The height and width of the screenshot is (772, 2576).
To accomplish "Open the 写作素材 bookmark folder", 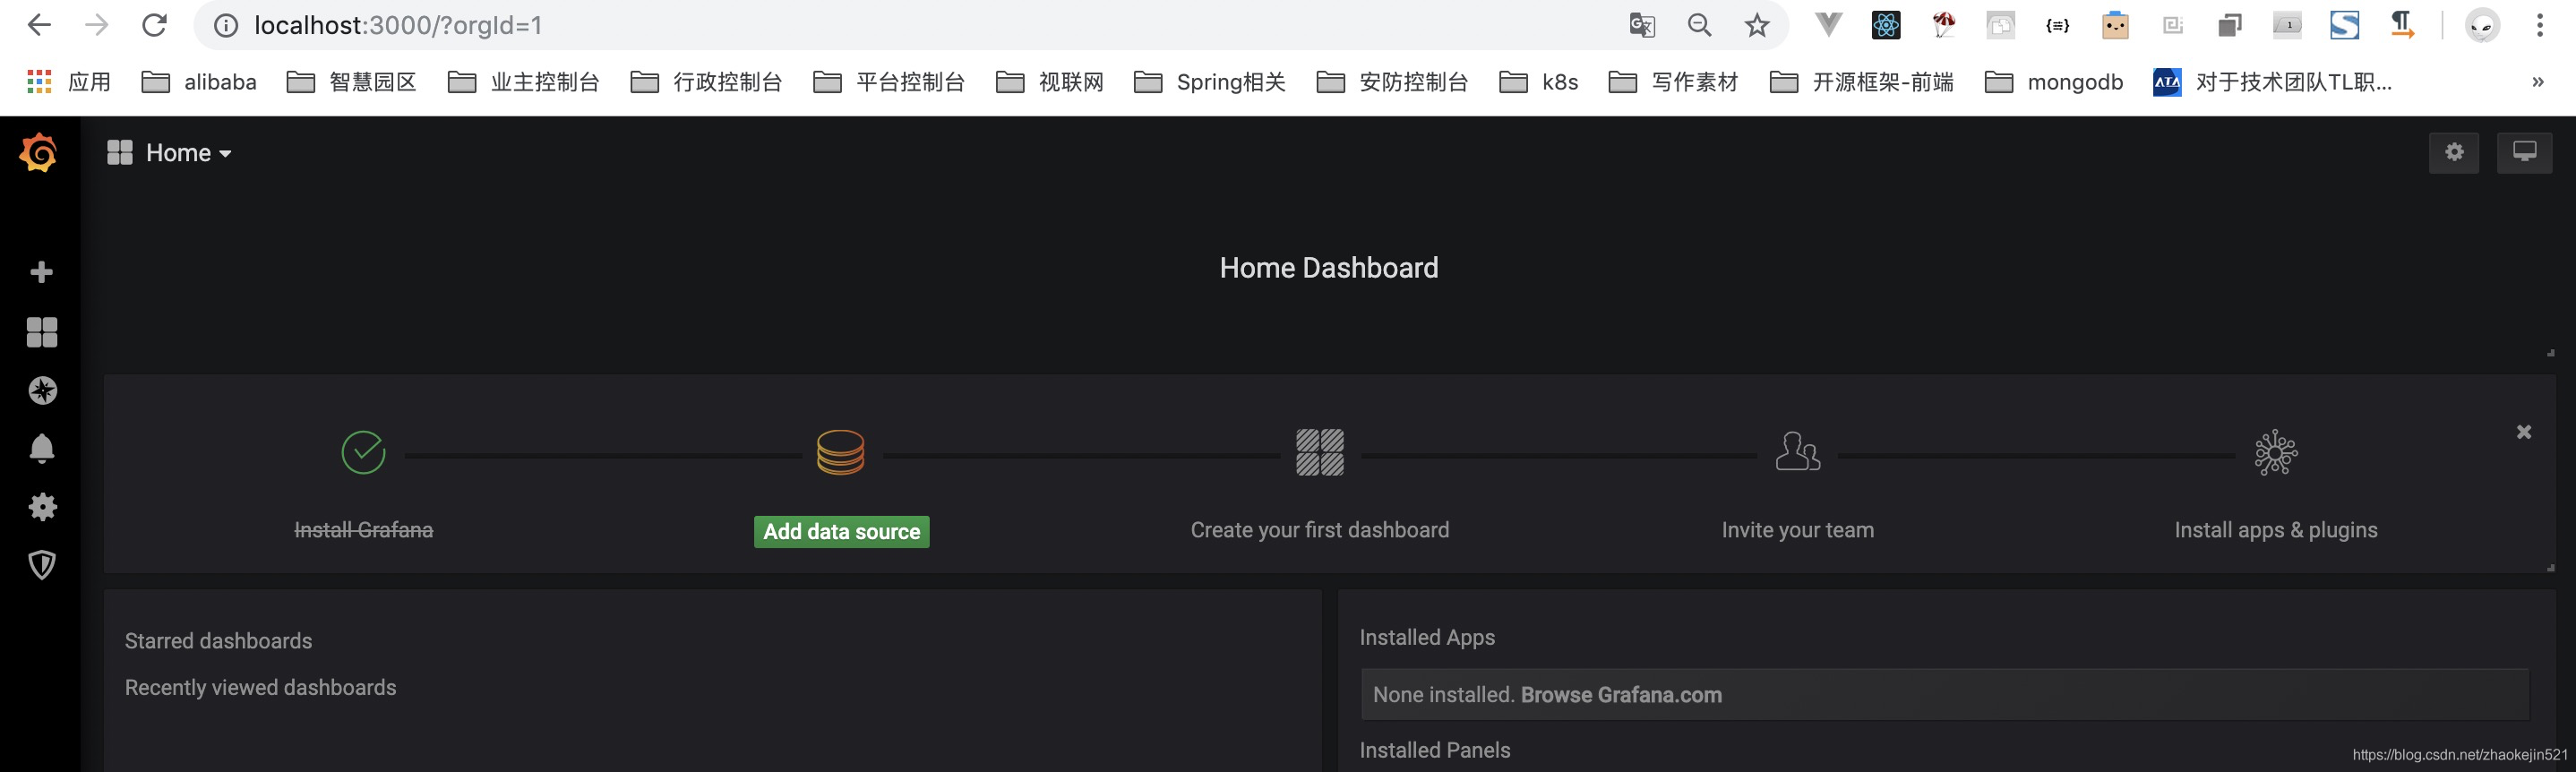I will (1674, 82).
